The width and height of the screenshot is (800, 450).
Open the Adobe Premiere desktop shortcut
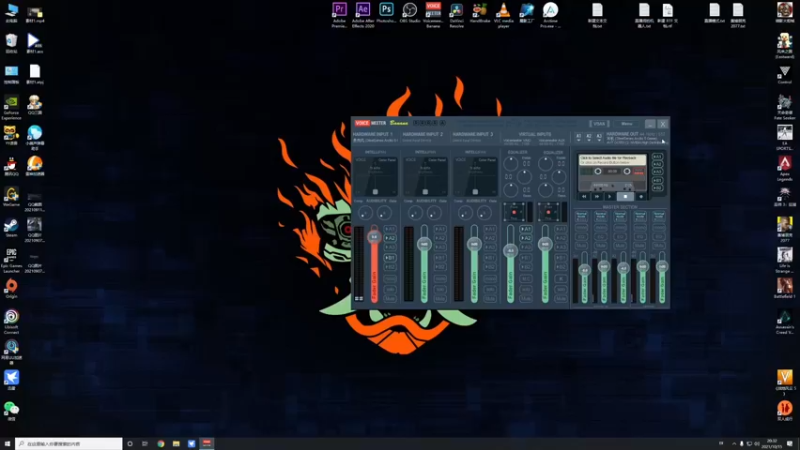[339, 14]
